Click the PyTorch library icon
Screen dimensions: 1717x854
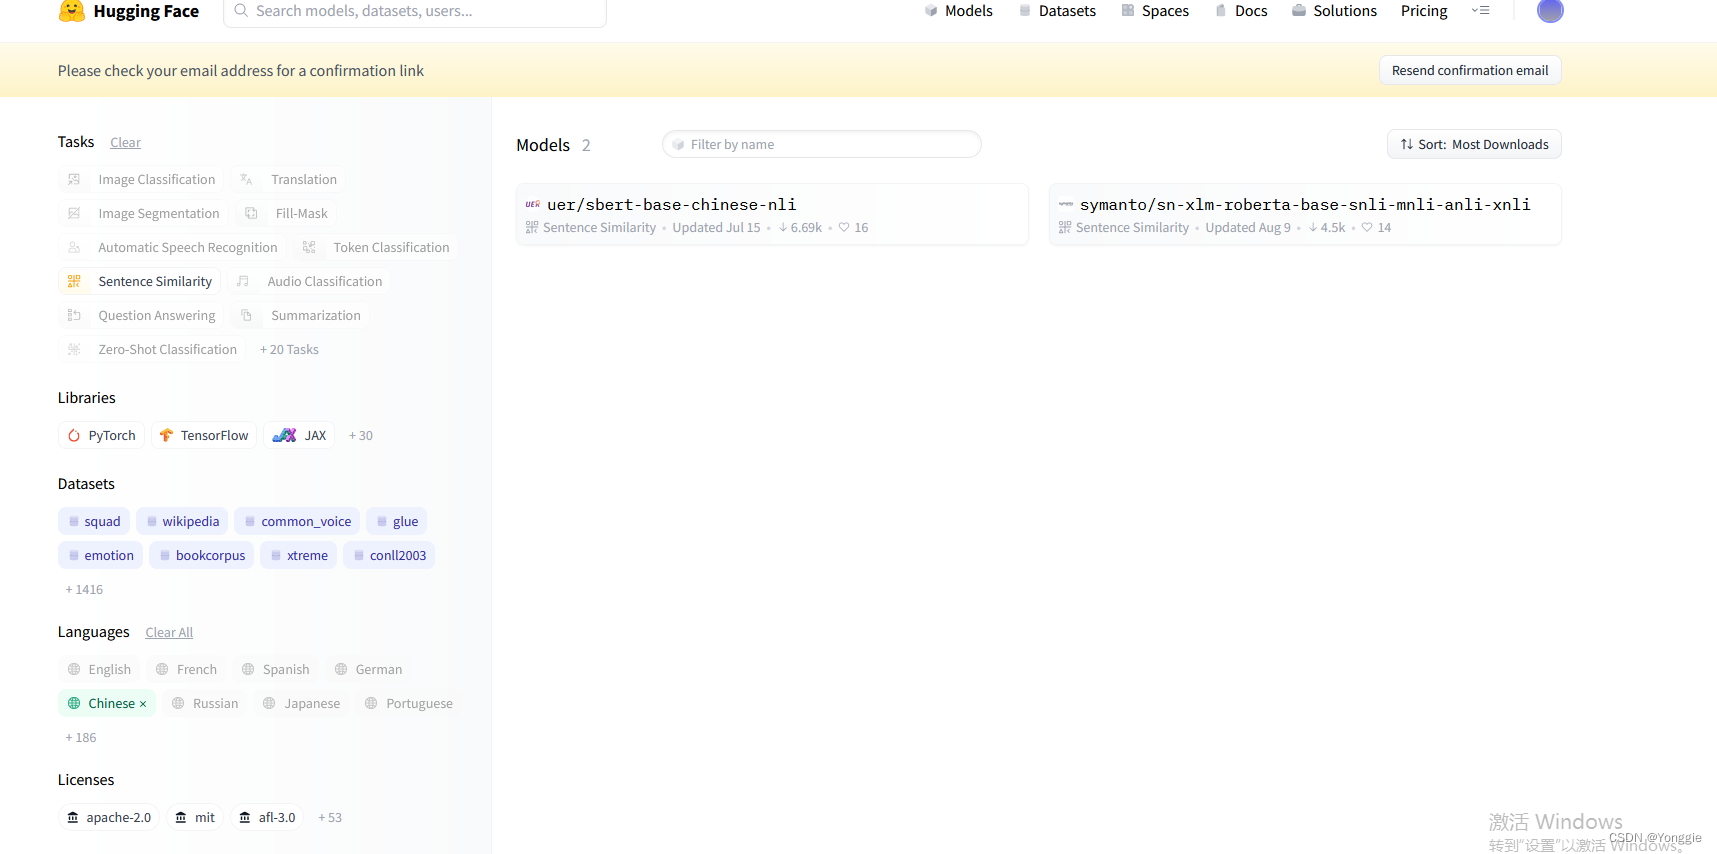(x=74, y=436)
